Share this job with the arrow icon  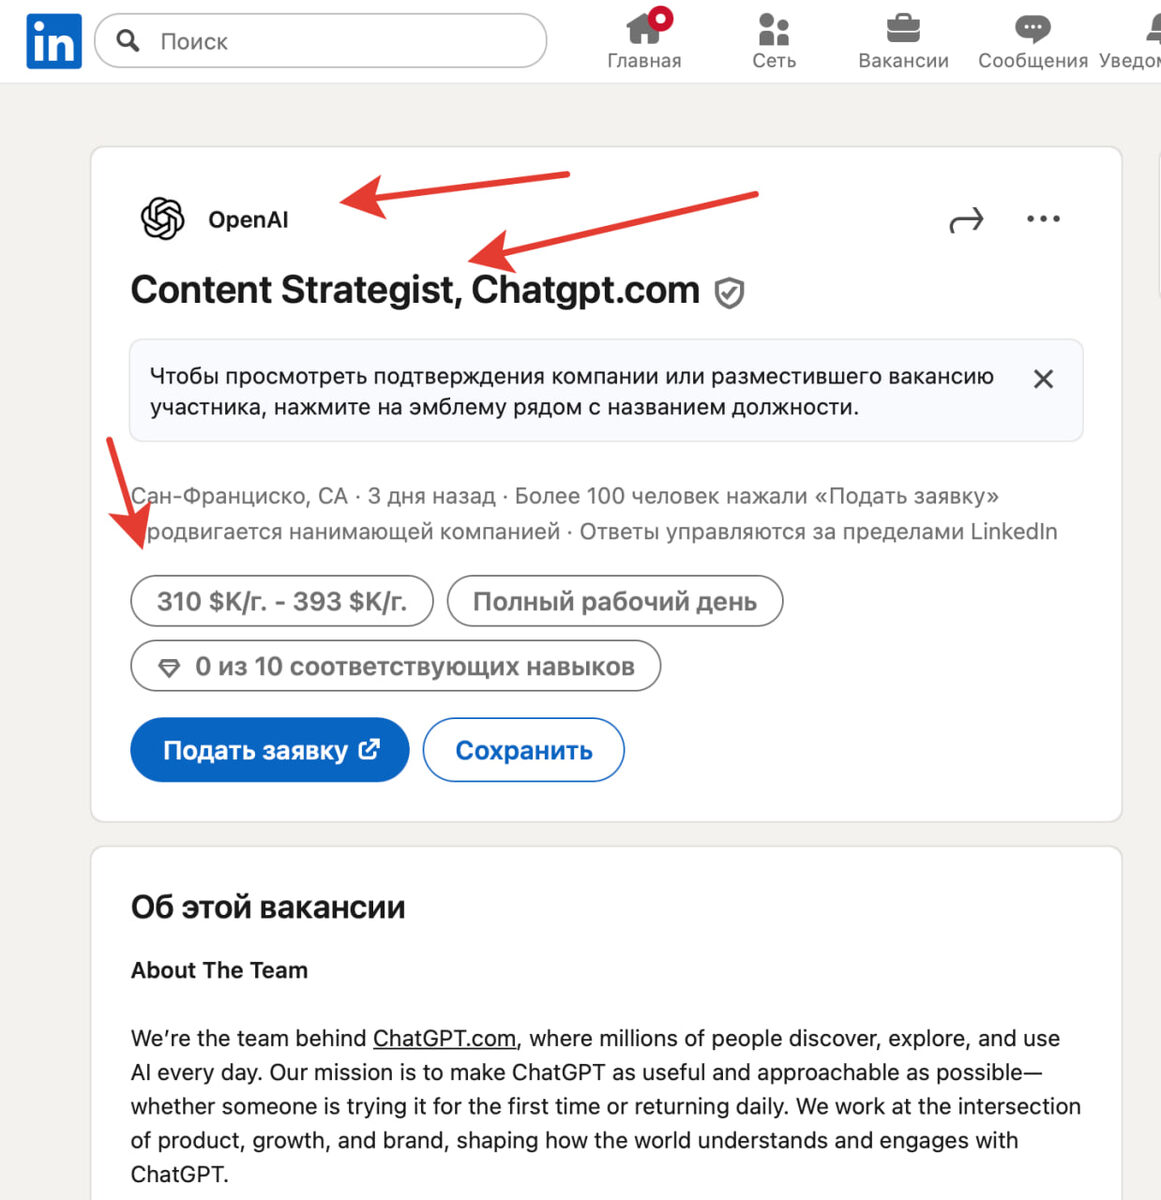click(x=966, y=220)
